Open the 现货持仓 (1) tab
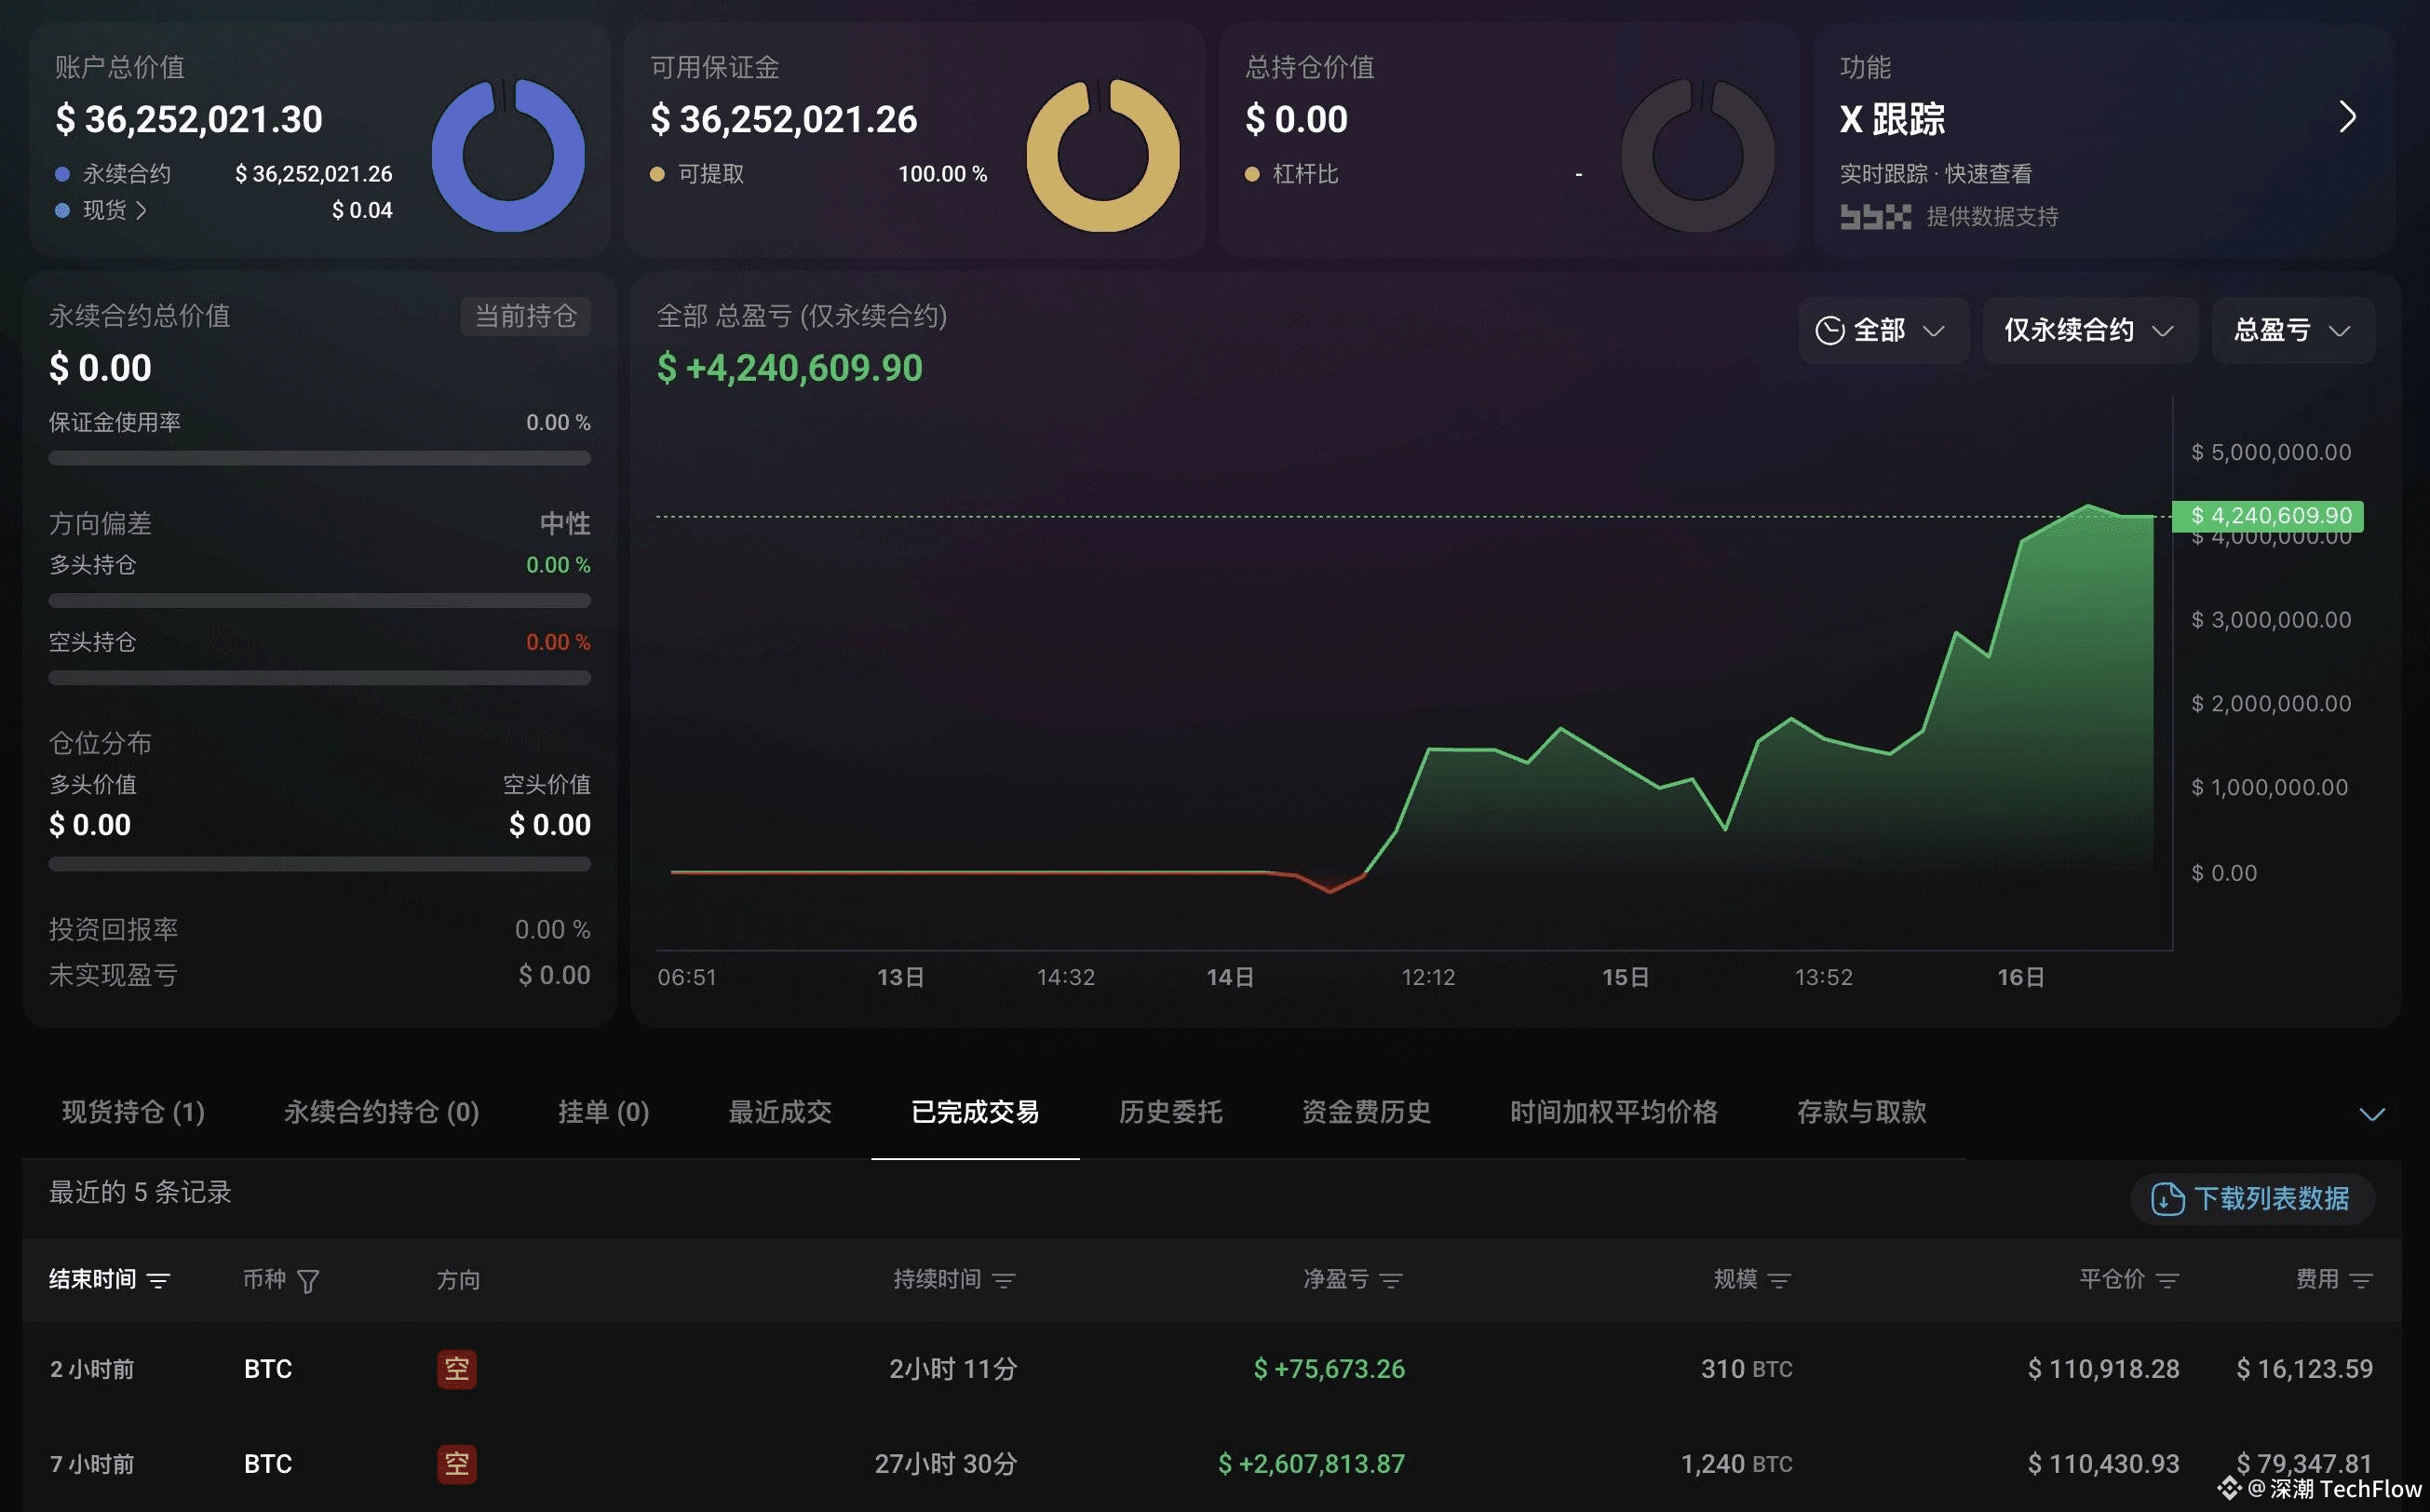Image resolution: width=2430 pixels, height=1512 pixels. click(x=133, y=1112)
